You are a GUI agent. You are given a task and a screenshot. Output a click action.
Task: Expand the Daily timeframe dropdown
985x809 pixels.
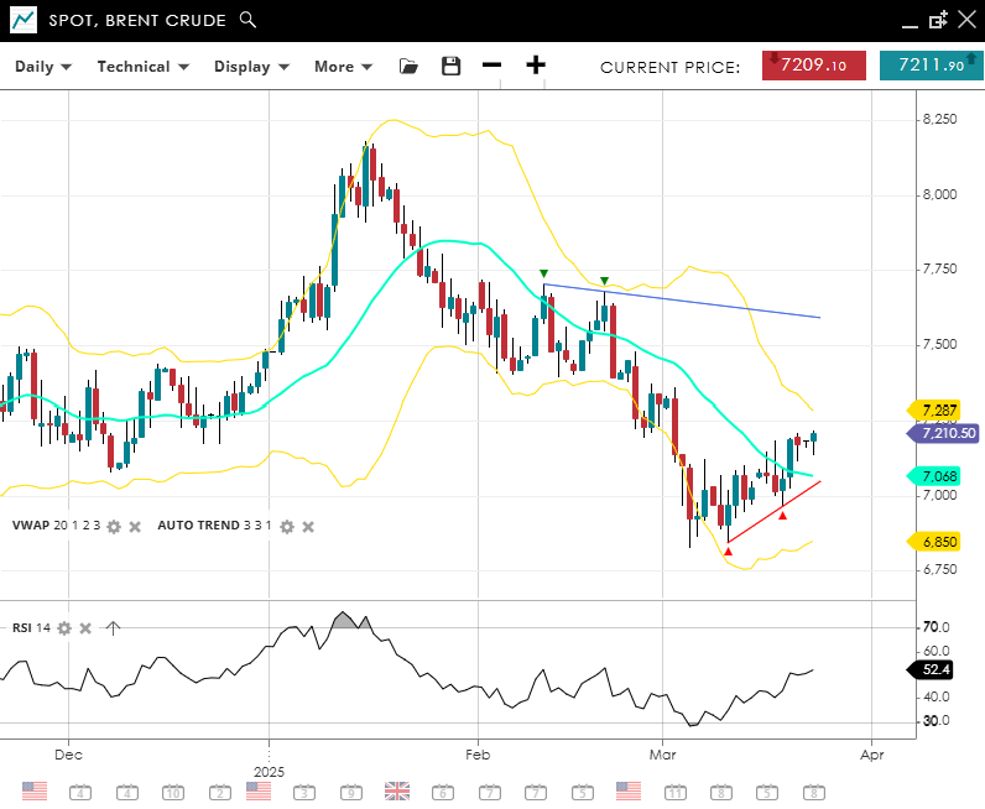(x=43, y=67)
